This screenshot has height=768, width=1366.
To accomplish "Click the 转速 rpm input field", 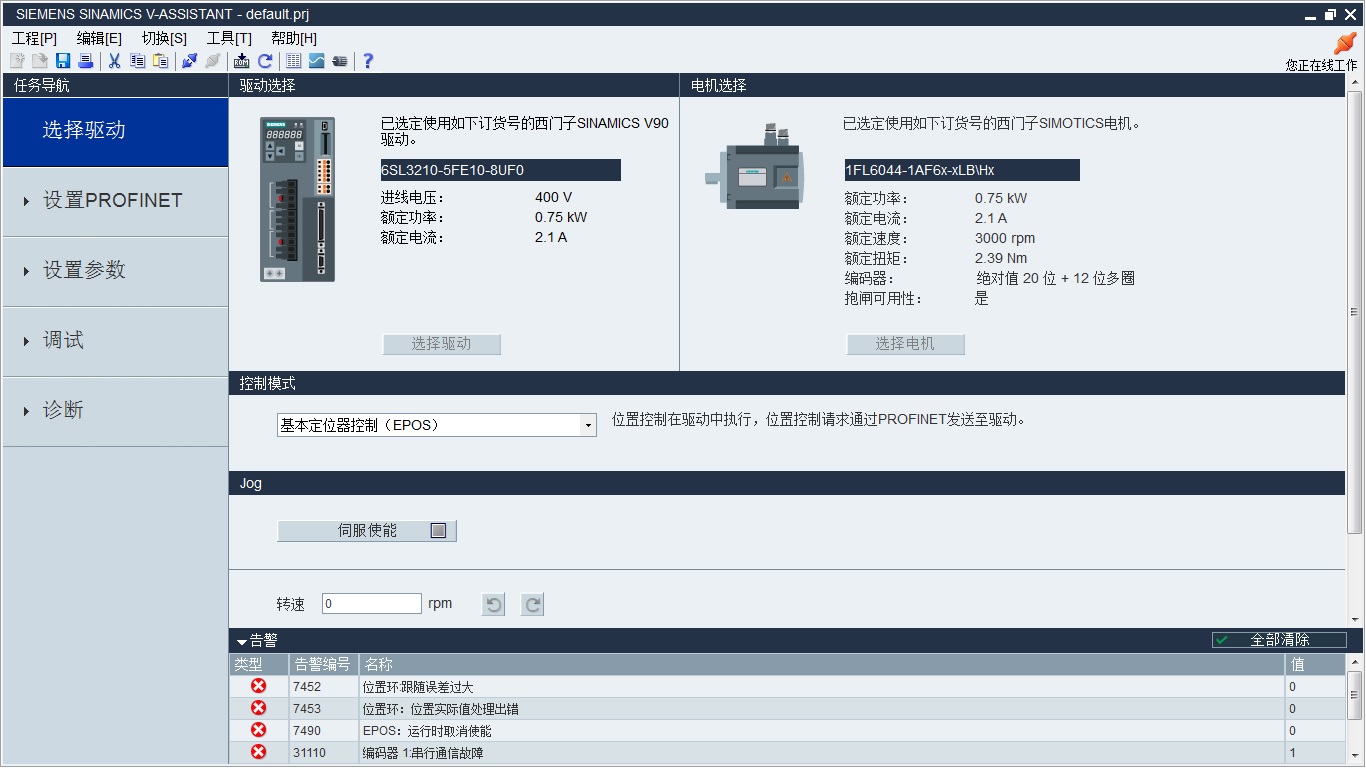I will [372, 604].
